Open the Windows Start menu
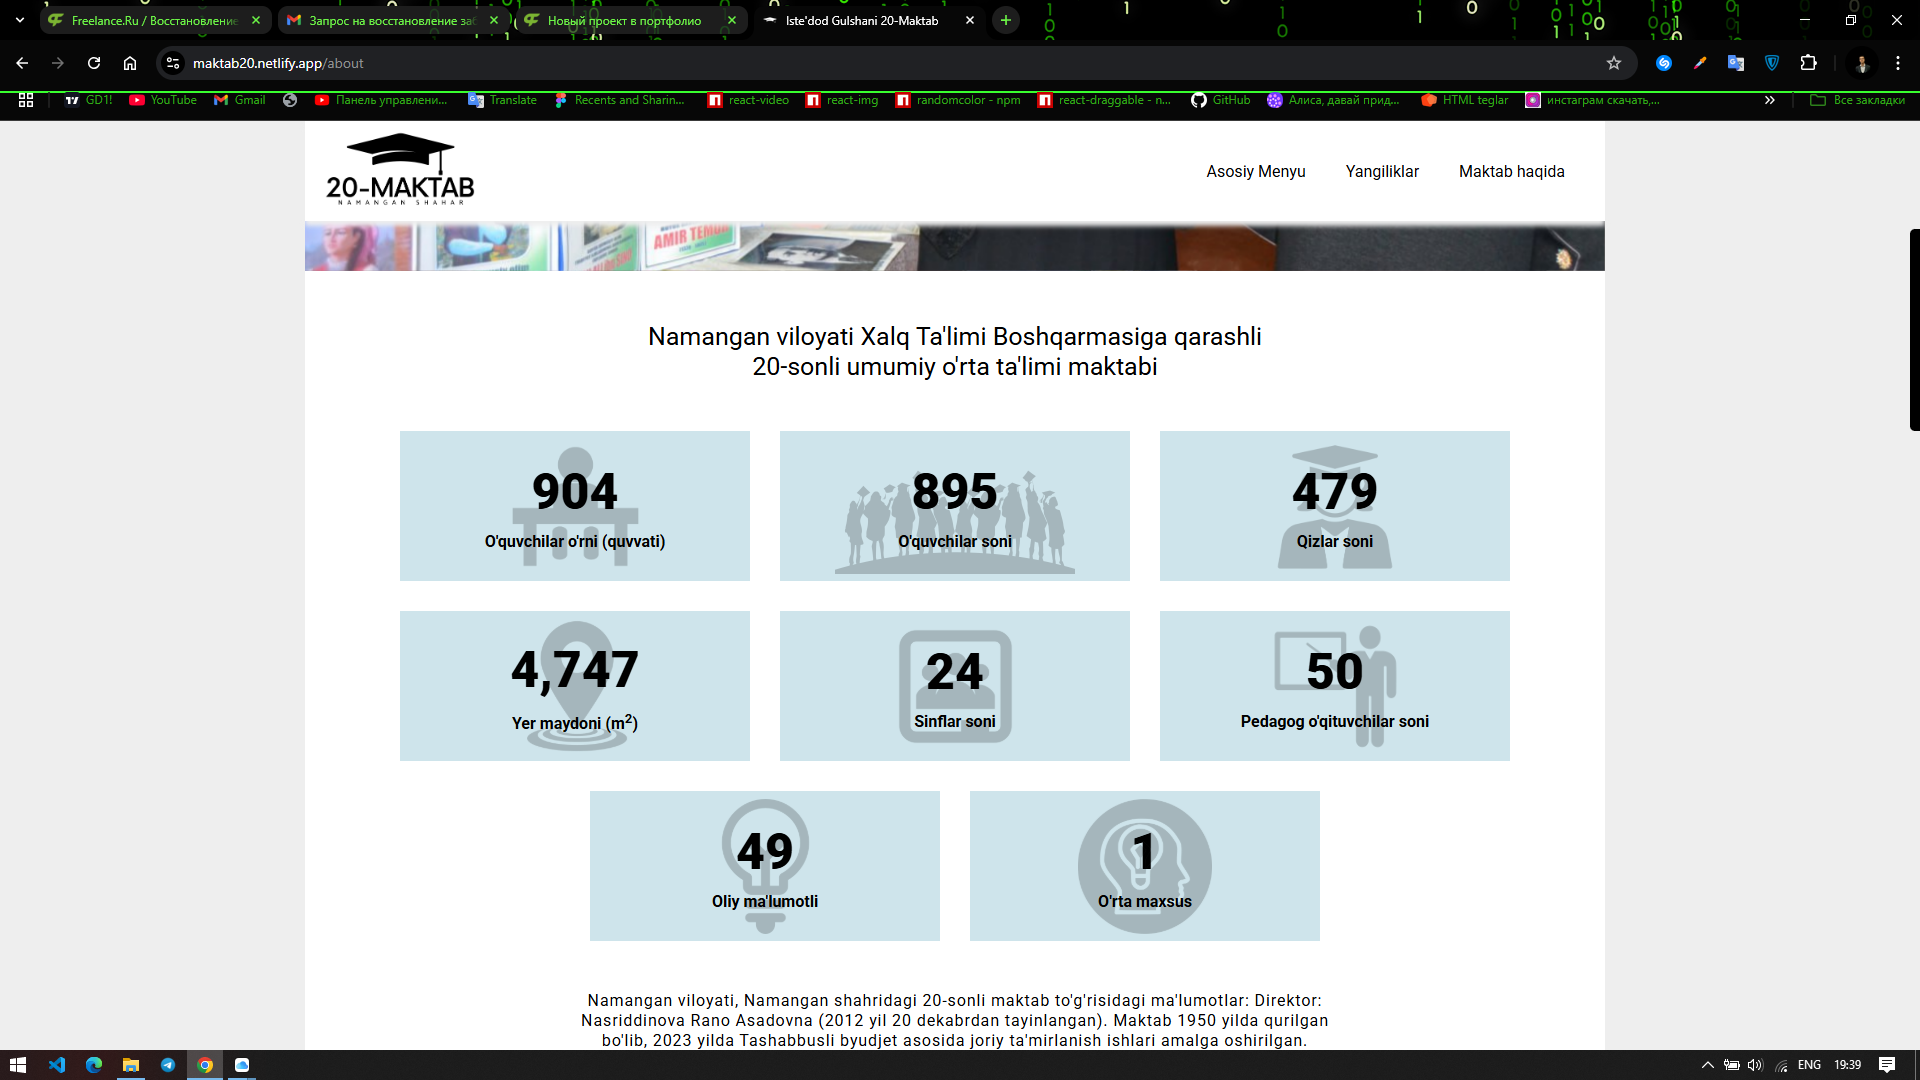Screen dimensions: 1920x1080 pyautogui.click(x=17, y=1065)
